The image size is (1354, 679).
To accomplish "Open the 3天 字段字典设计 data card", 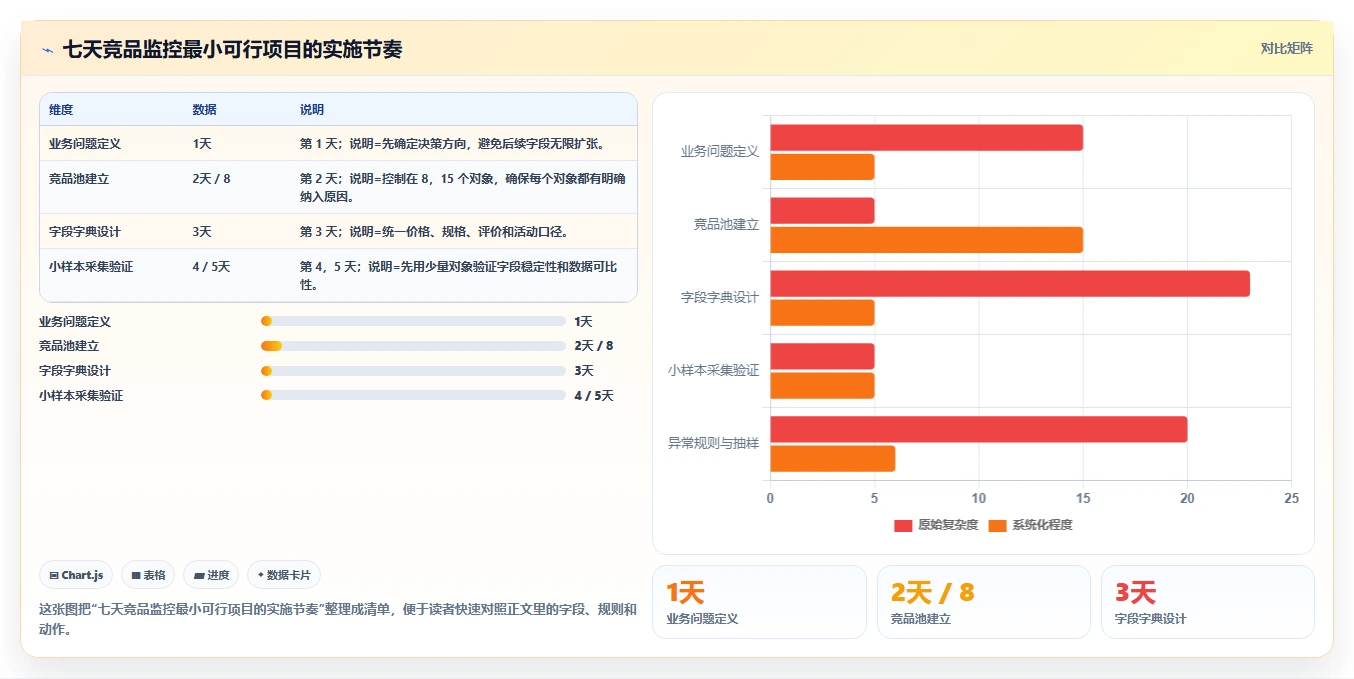I will tap(1208, 602).
